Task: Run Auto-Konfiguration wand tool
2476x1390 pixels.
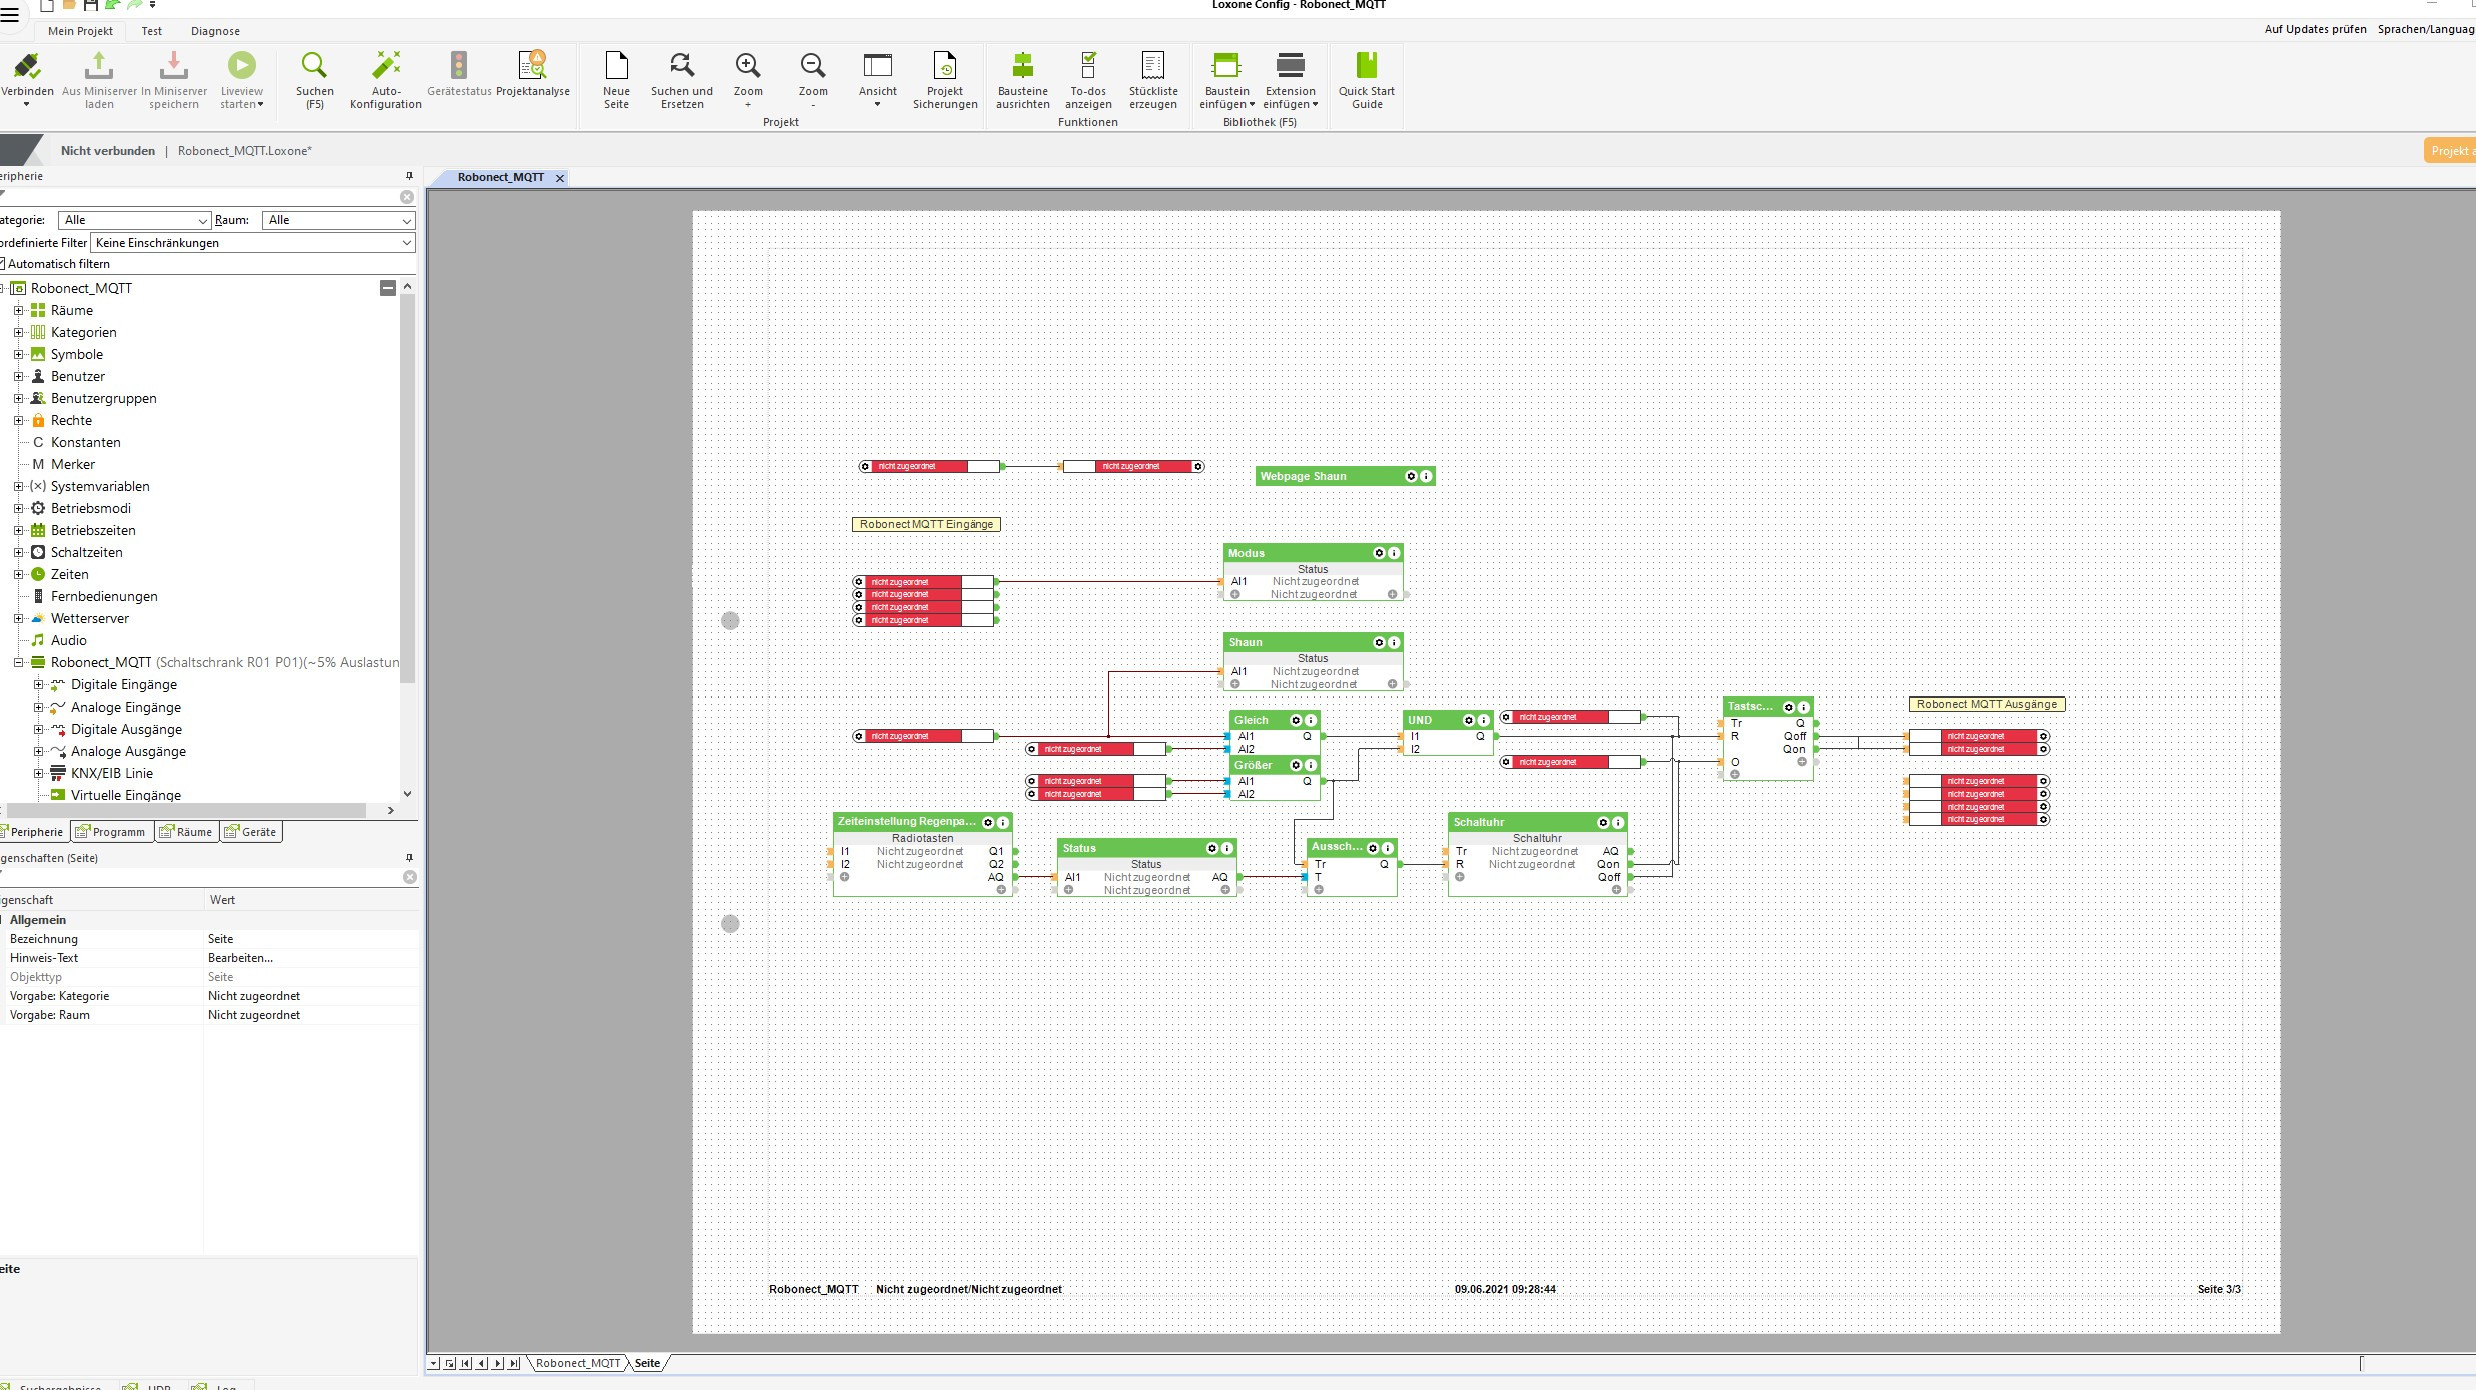Action: [x=385, y=68]
